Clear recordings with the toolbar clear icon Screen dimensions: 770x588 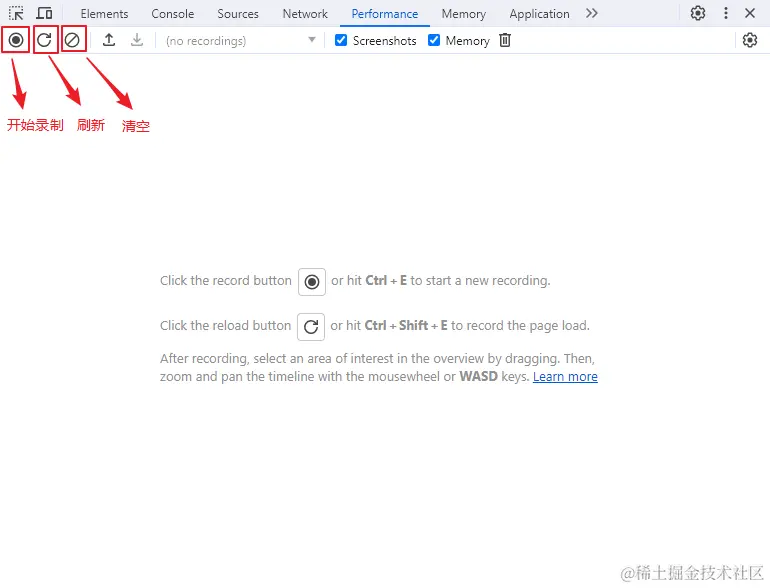73,40
